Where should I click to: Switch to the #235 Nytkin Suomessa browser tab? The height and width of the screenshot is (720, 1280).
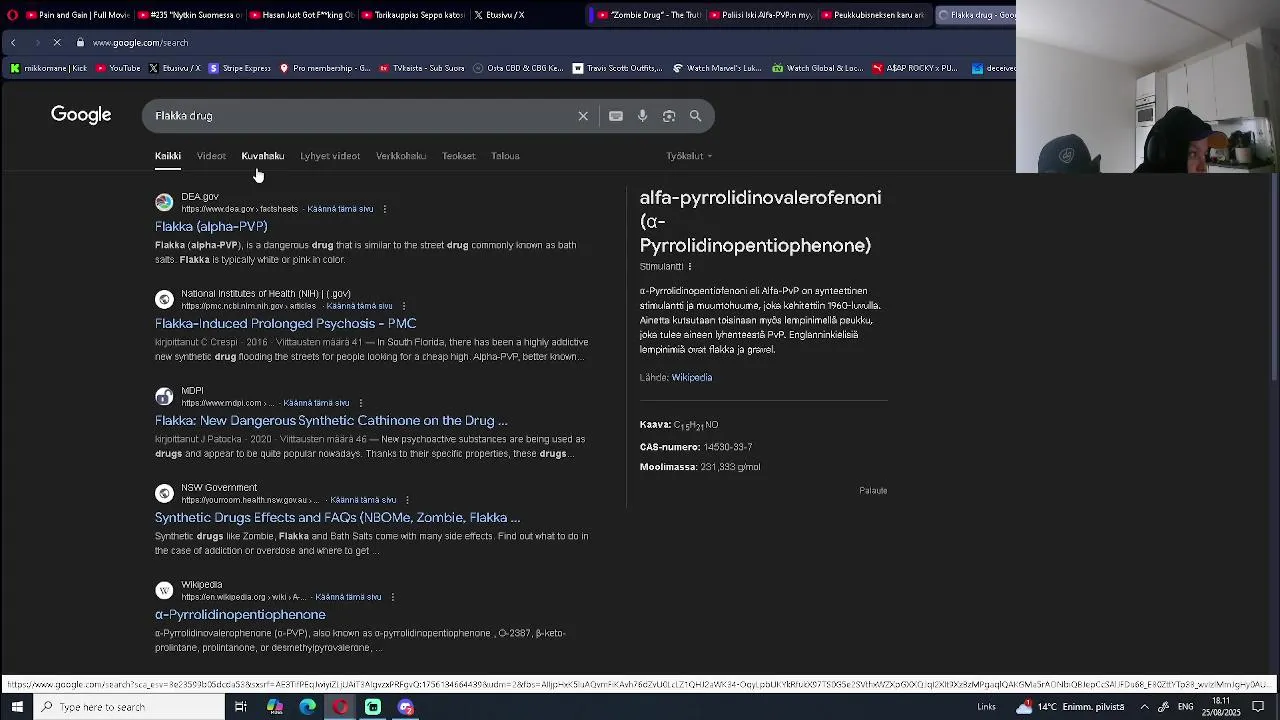(190, 15)
